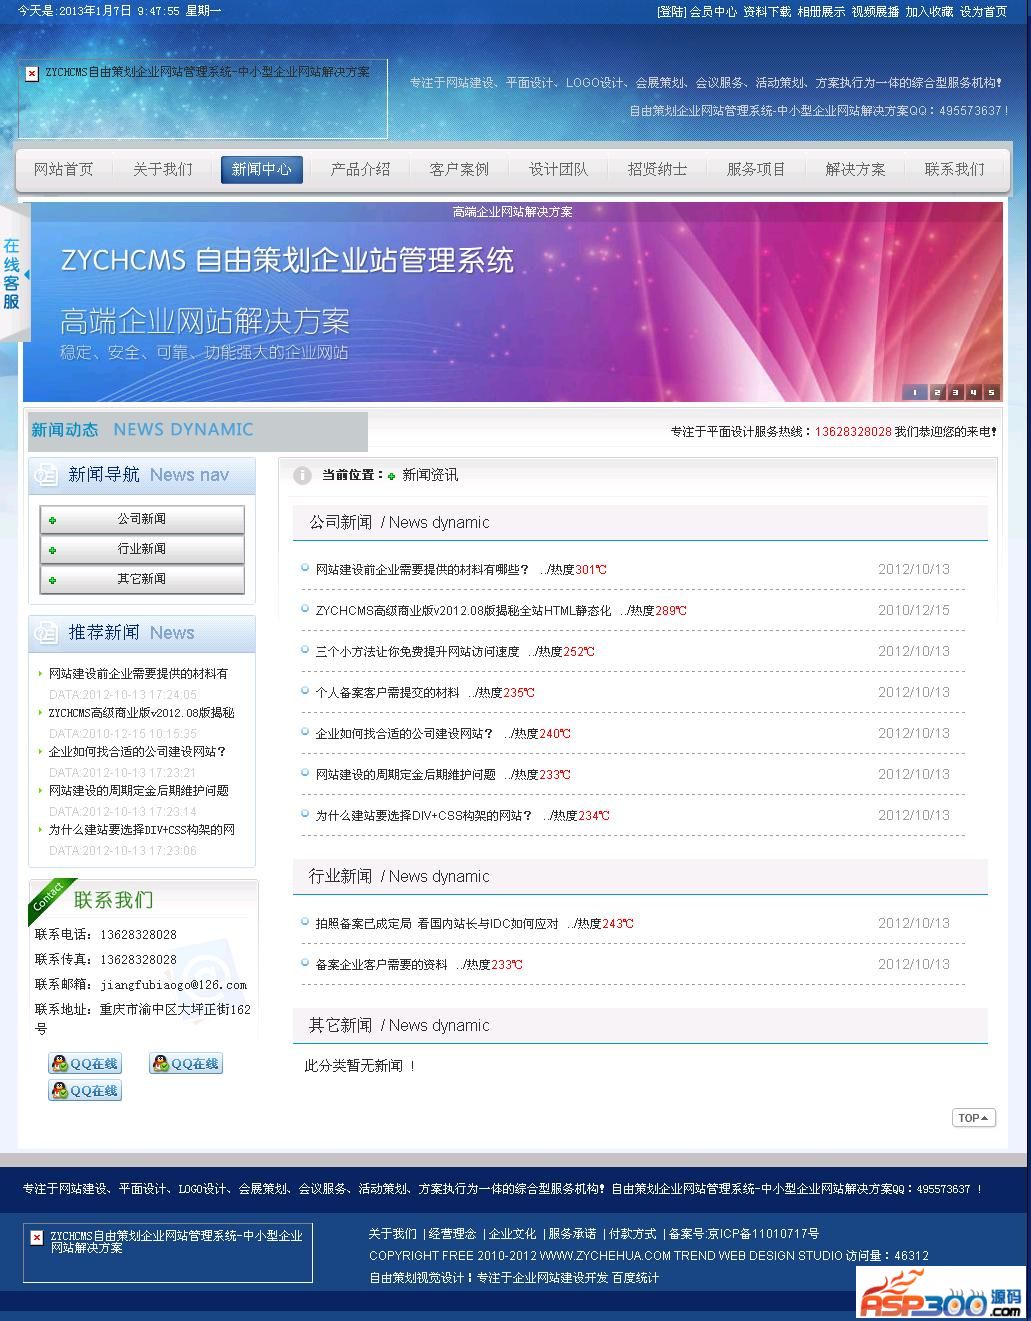Click the 百度统计 footer link
Image resolution: width=1031 pixels, height=1321 pixels.
[635, 1278]
